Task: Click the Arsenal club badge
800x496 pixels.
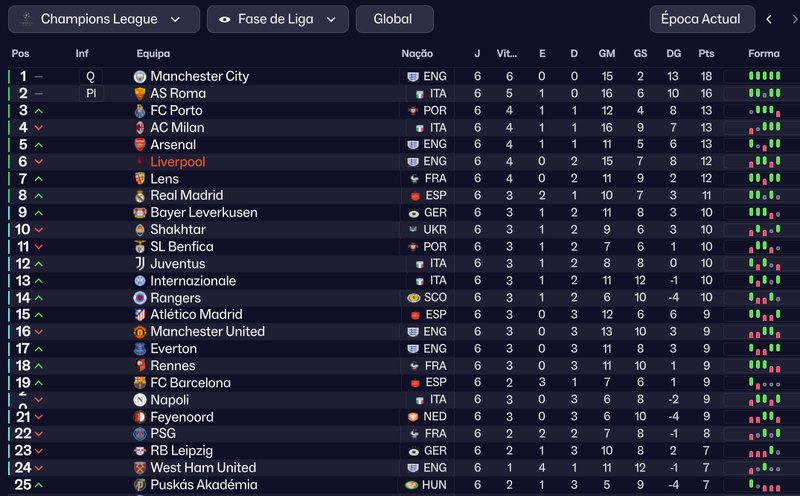Action: [140, 144]
